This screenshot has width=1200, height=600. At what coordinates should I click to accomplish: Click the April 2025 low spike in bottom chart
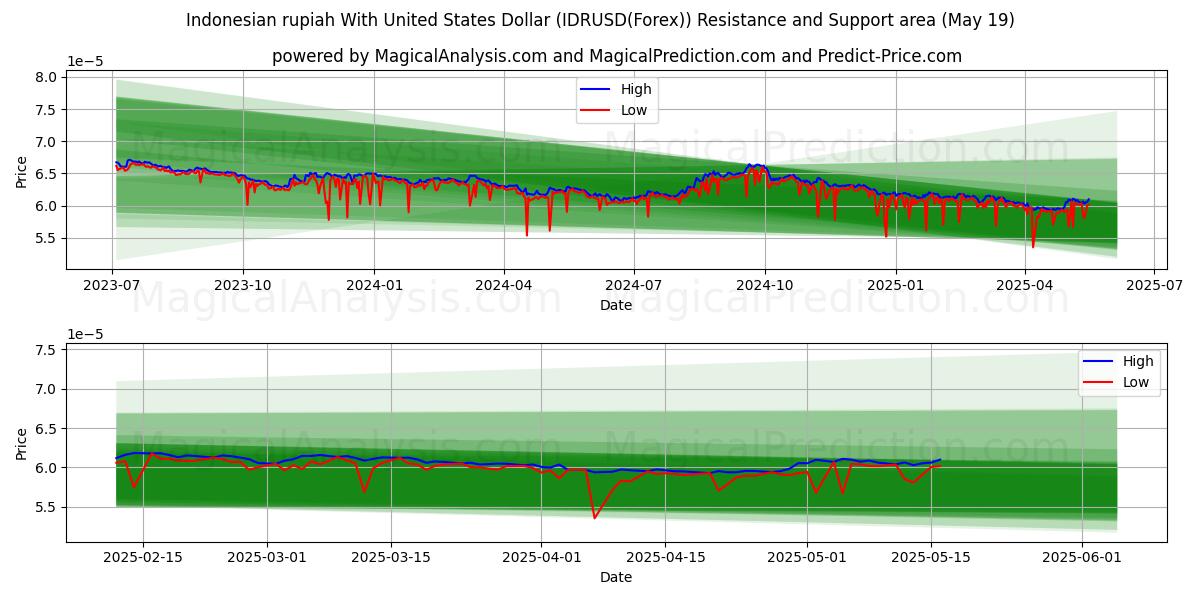594,516
